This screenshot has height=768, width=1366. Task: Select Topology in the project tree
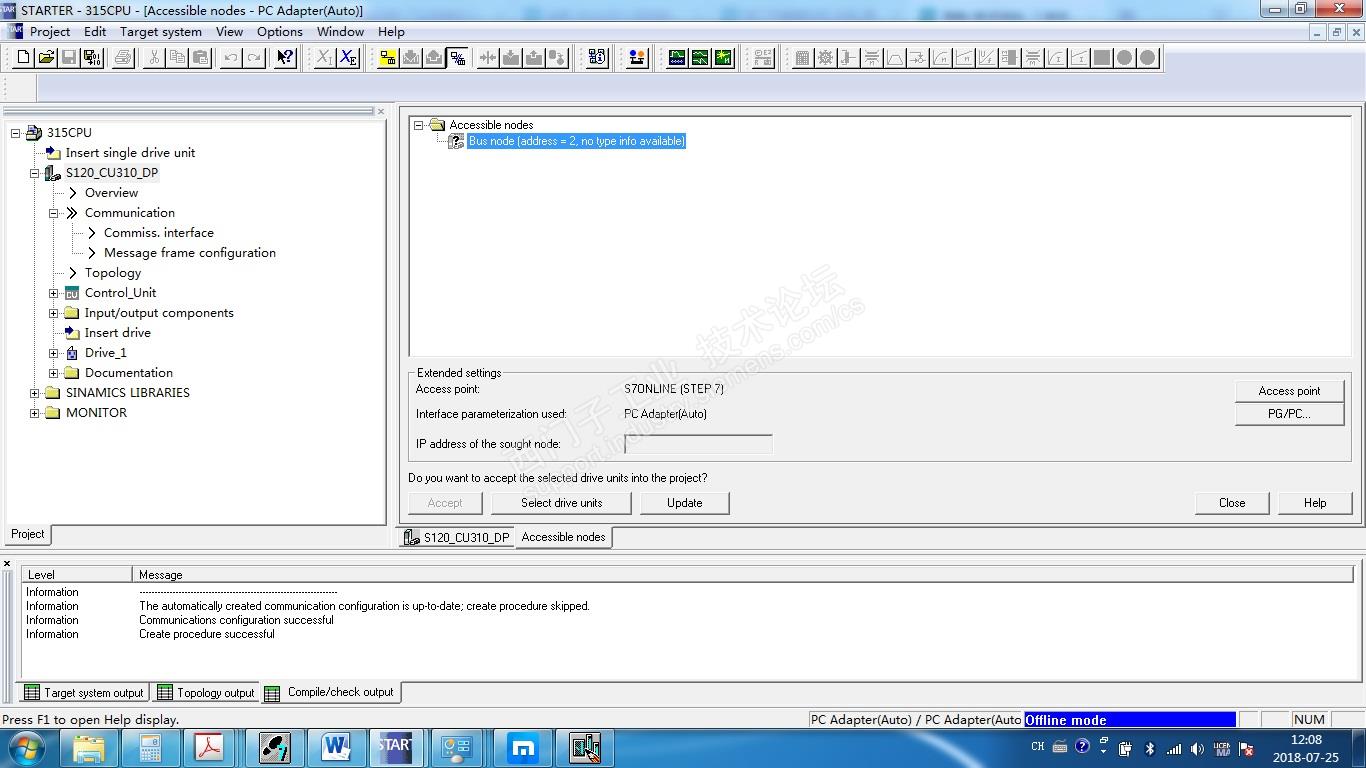coord(113,273)
